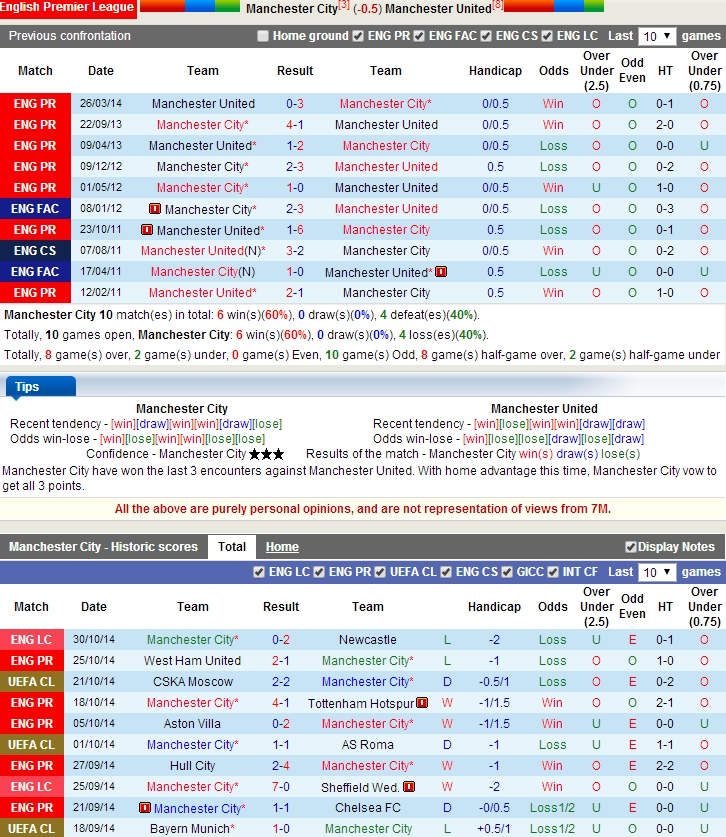Click red card icon beside Manchester United 23/10/11
This screenshot has width=726, height=837.
pyautogui.click(x=146, y=230)
